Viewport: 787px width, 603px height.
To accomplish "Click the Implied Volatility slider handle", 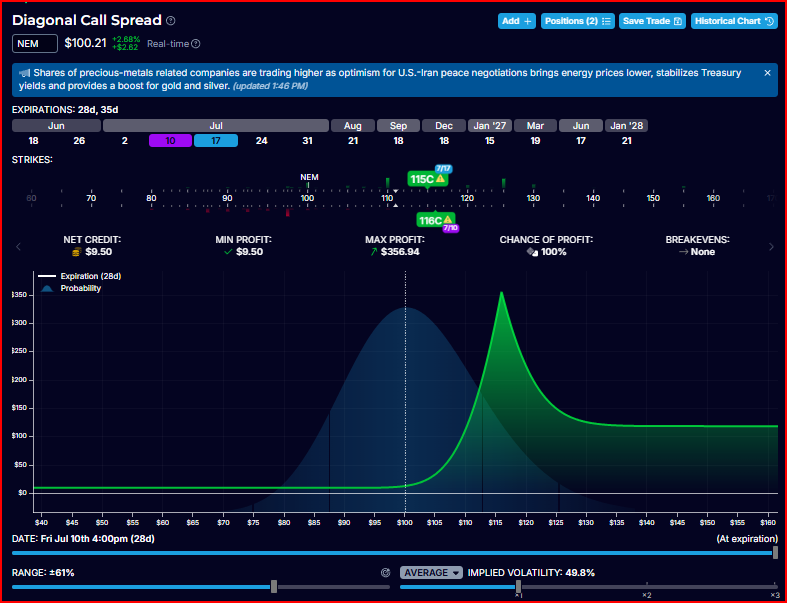I will (x=518, y=586).
